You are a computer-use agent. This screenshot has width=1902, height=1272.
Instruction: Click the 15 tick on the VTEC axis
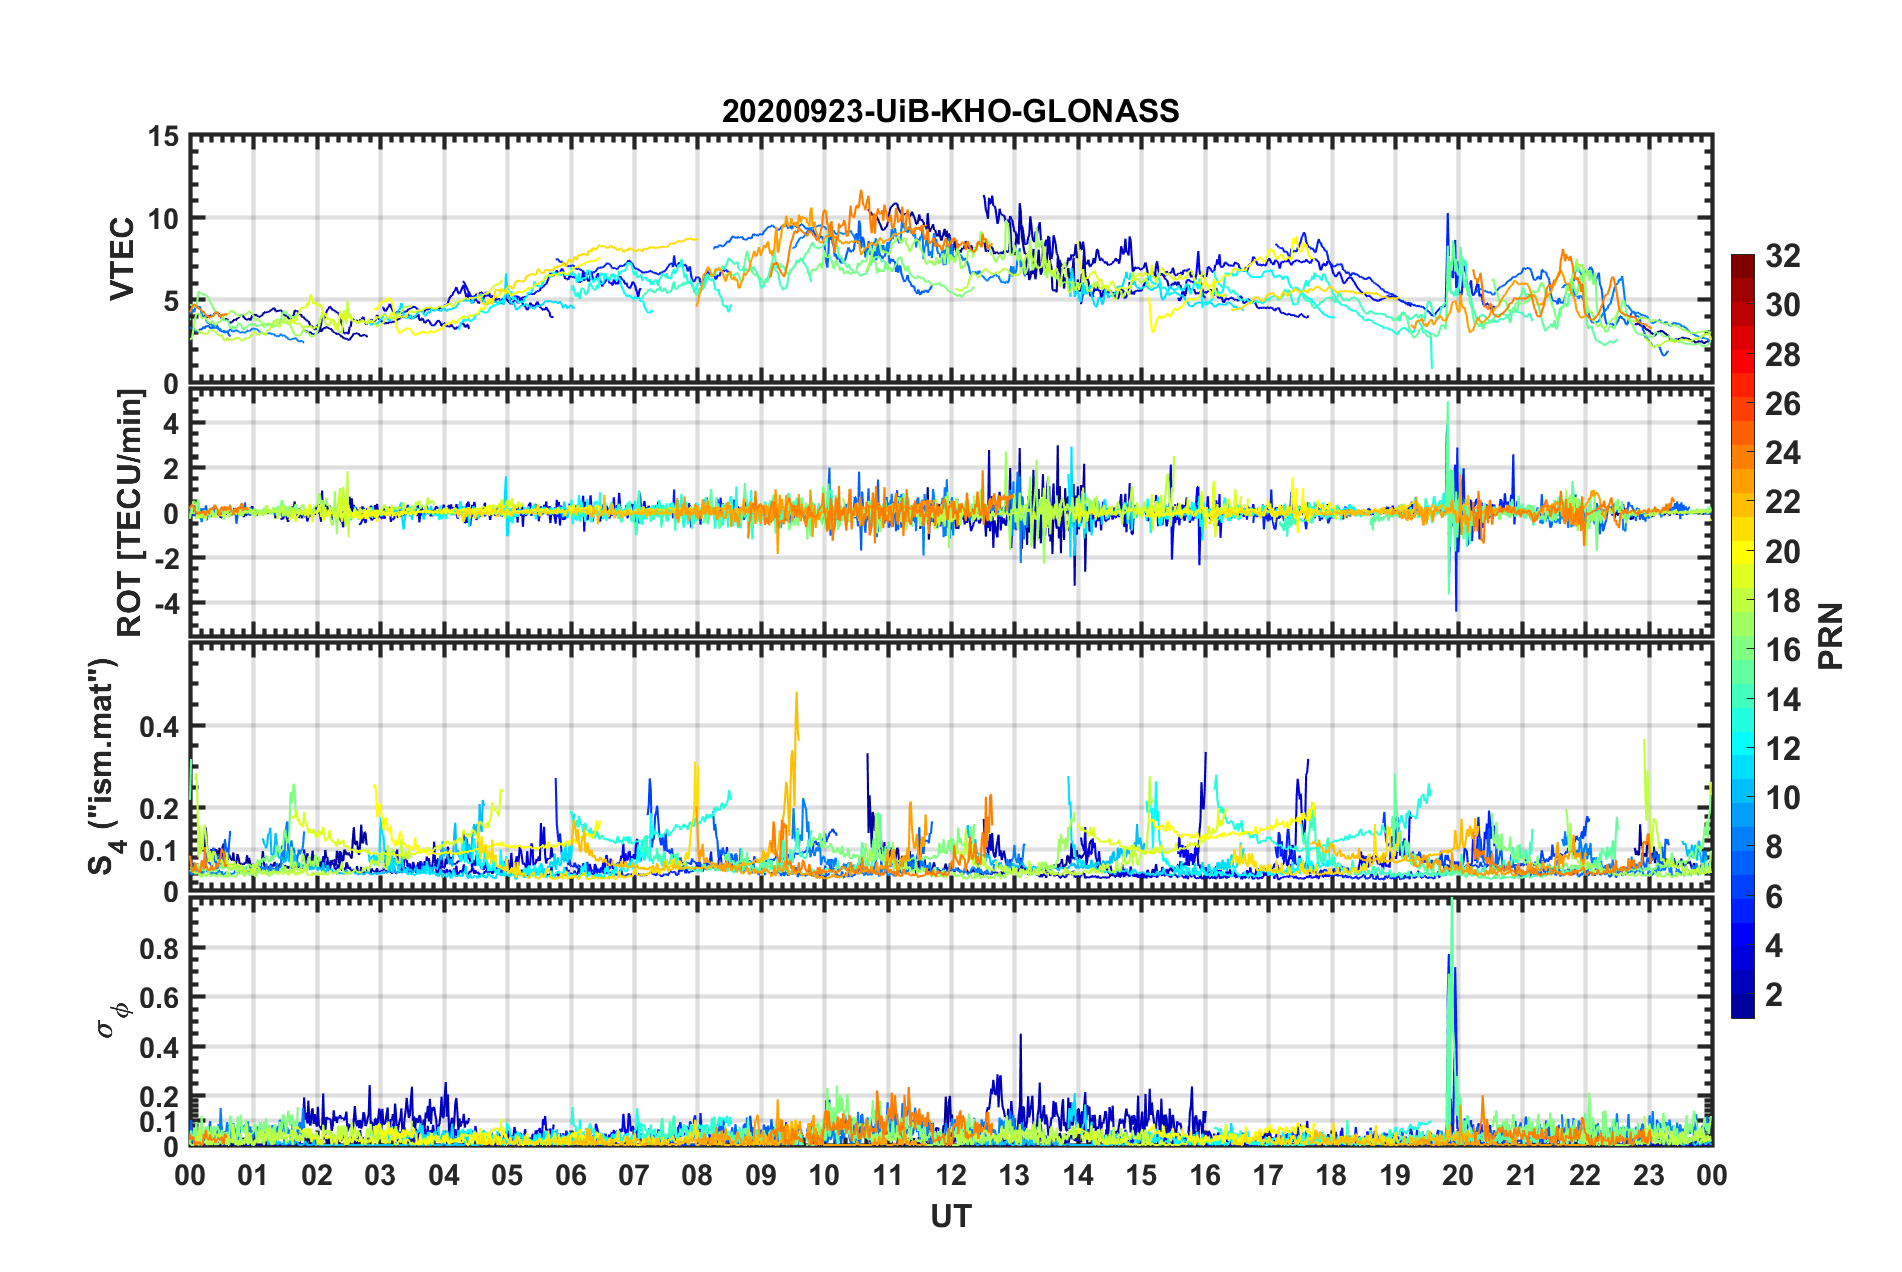165,136
